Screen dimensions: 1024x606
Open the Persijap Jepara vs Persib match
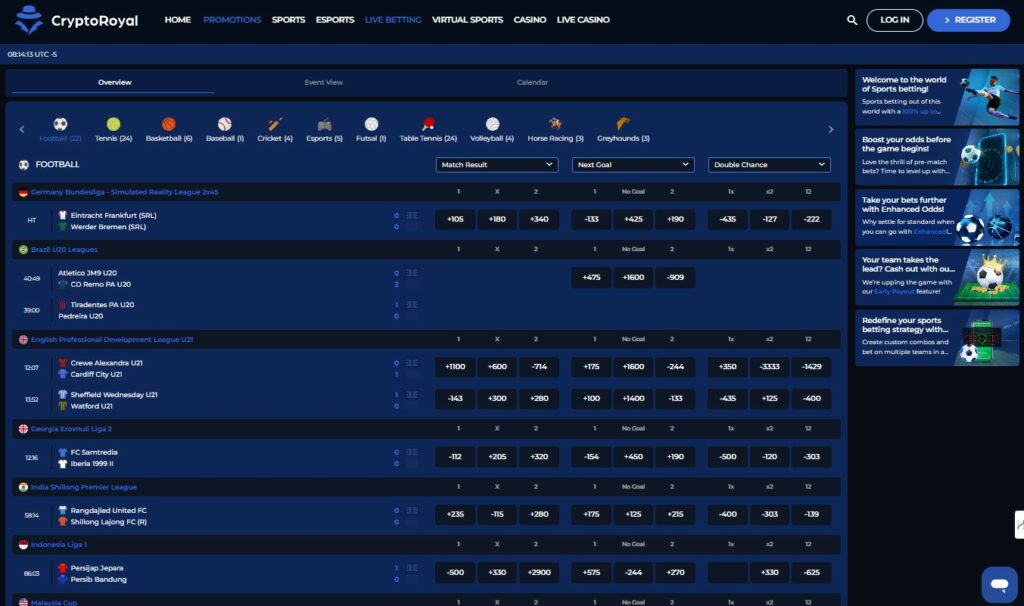click(x=99, y=574)
